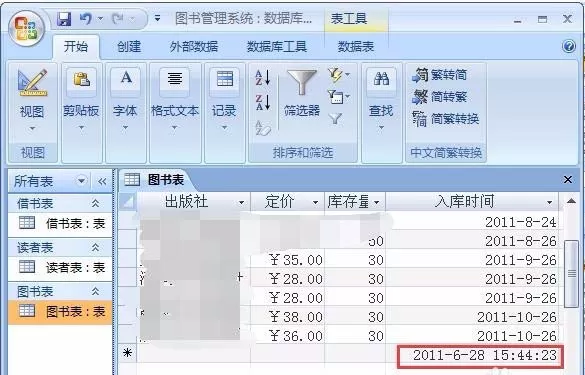Screen dimensions: 585x375
Task: Collapse the navigation pane with double chevron
Action: click(102, 182)
